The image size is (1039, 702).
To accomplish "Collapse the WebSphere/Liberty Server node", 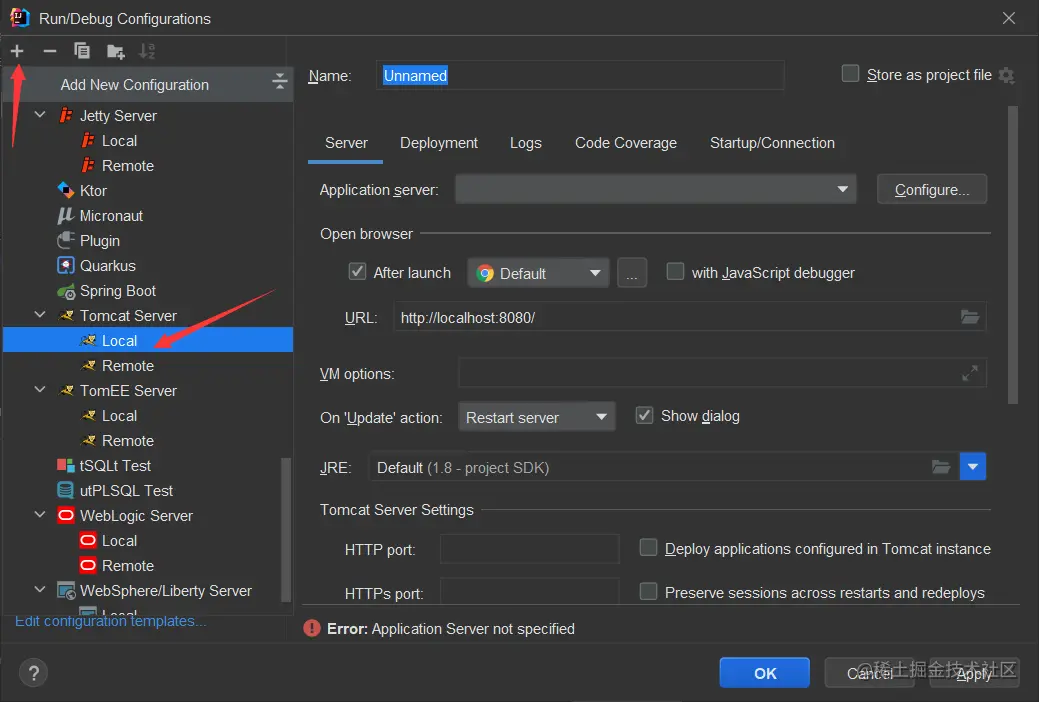I will [40, 590].
